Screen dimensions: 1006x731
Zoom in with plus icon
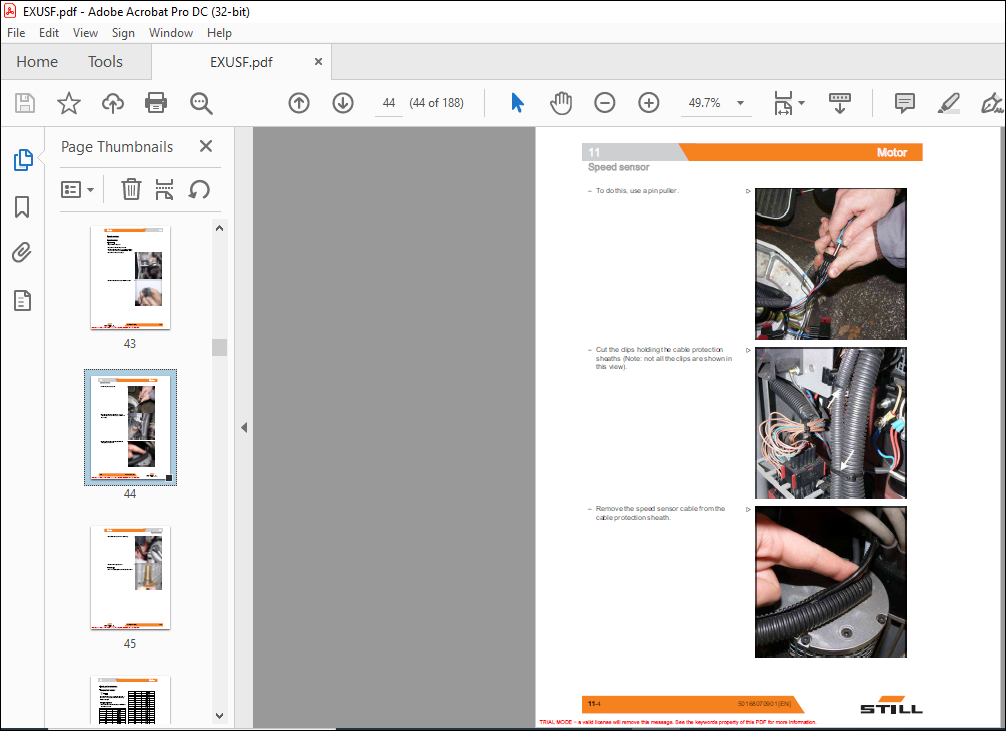(649, 103)
